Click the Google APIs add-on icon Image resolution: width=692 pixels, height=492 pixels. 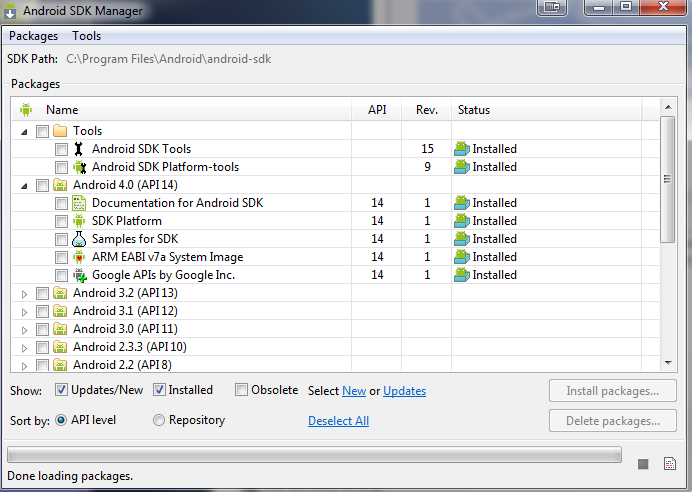coord(80,275)
